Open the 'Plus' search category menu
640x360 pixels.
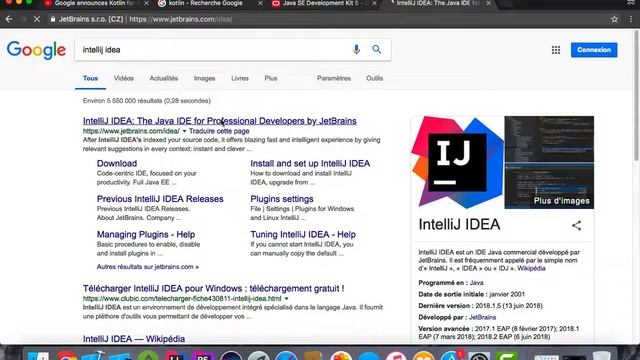[271, 78]
